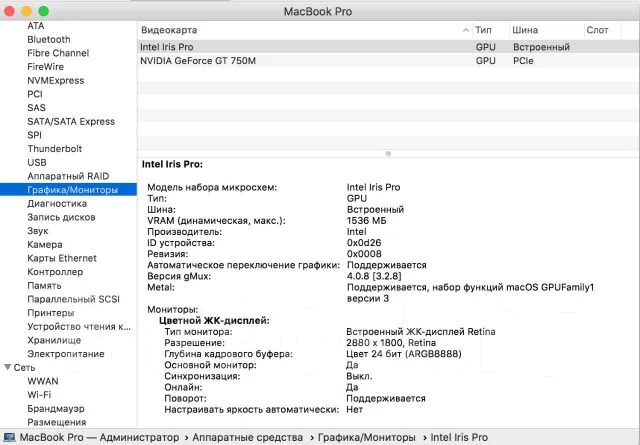Viewport: 640px width, 445px height.
Task: Select the highlighted Графика/Мониторы item
Action: click(68, 190)
